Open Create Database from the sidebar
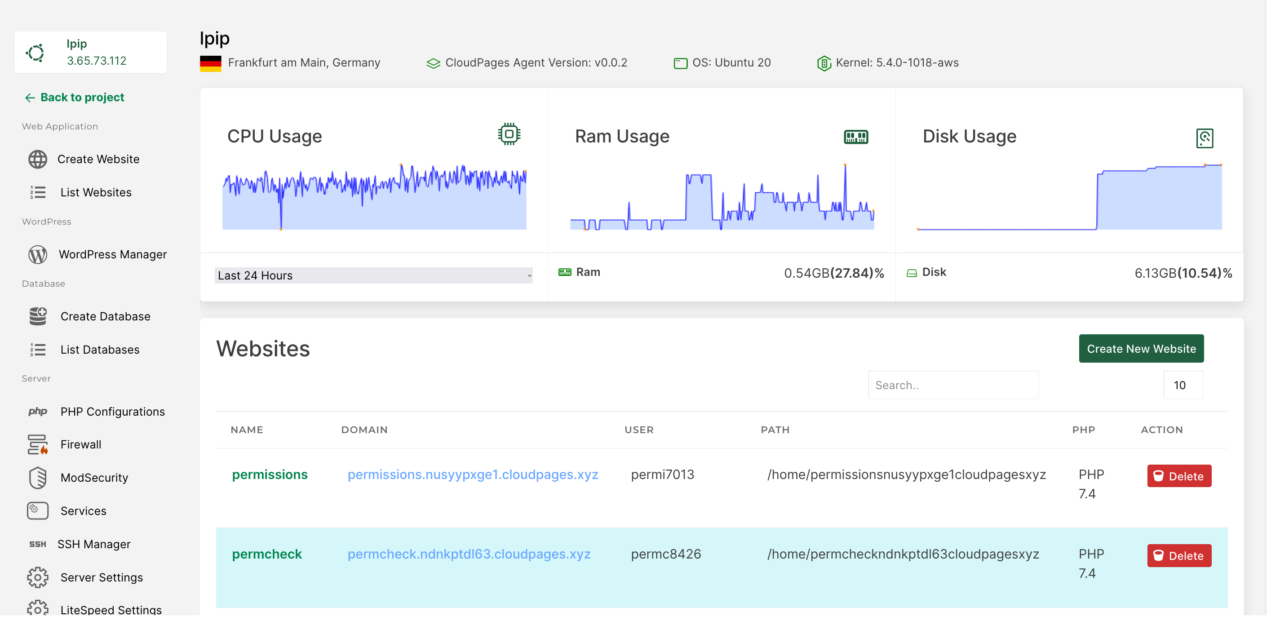This screenshot has height=621, width=1280. pos(104,316)
